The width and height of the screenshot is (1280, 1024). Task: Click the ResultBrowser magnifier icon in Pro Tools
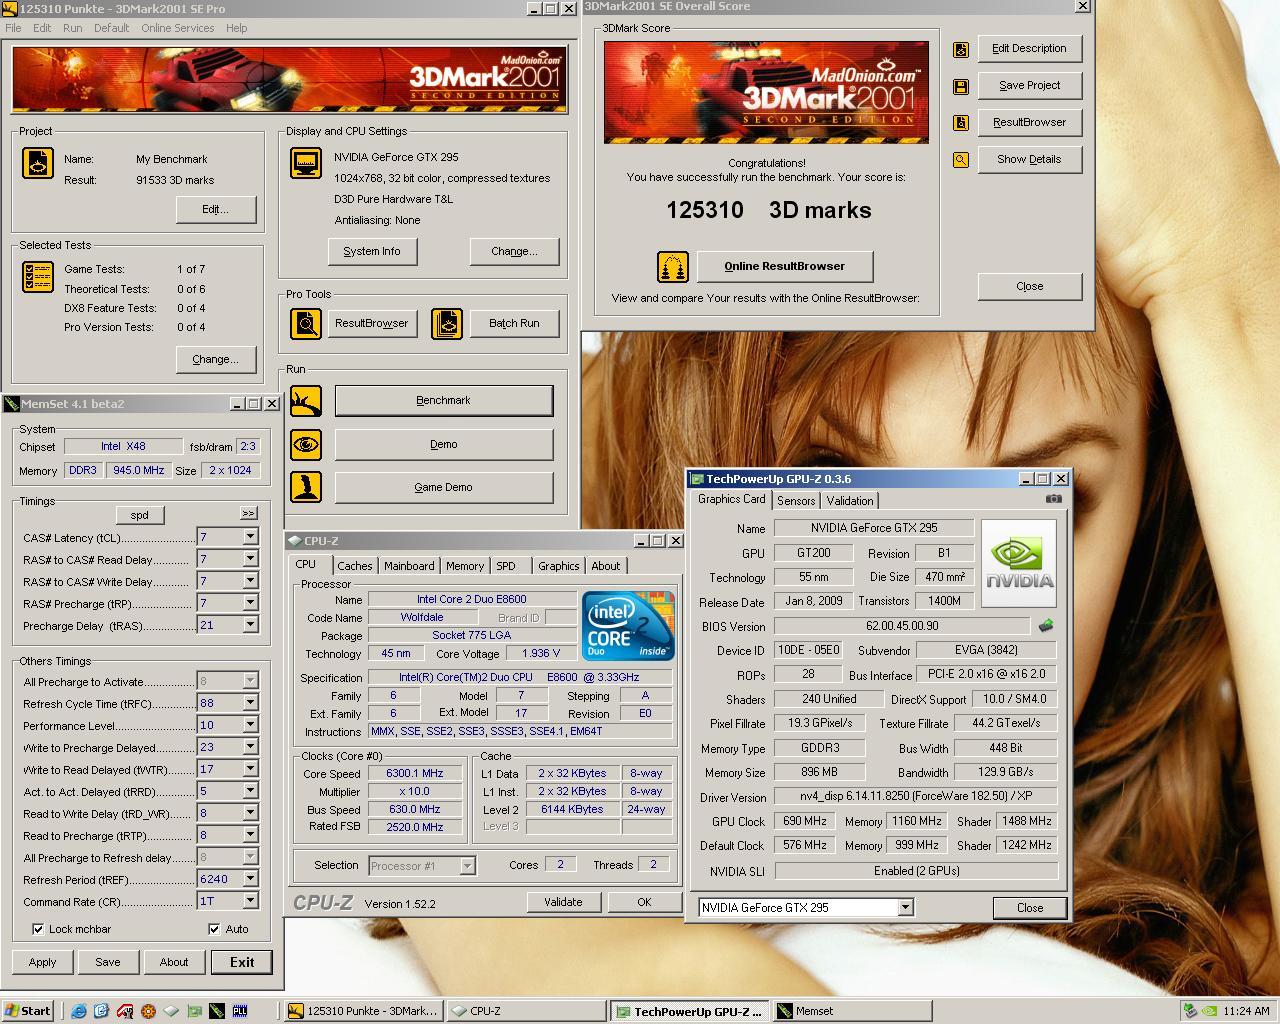[x=306, y=323]
